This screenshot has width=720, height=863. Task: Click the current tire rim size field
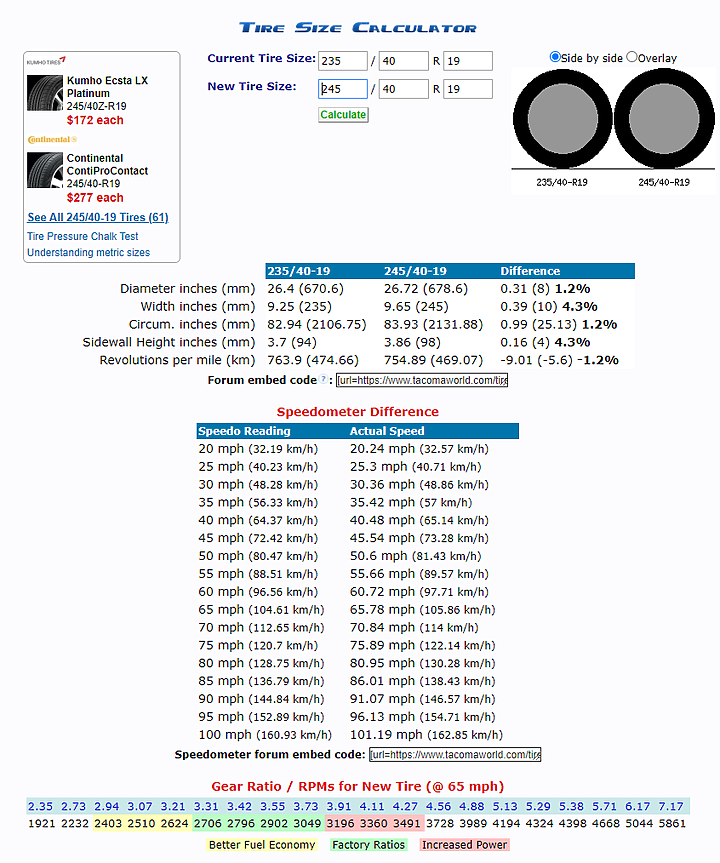[x=468, y=61]
